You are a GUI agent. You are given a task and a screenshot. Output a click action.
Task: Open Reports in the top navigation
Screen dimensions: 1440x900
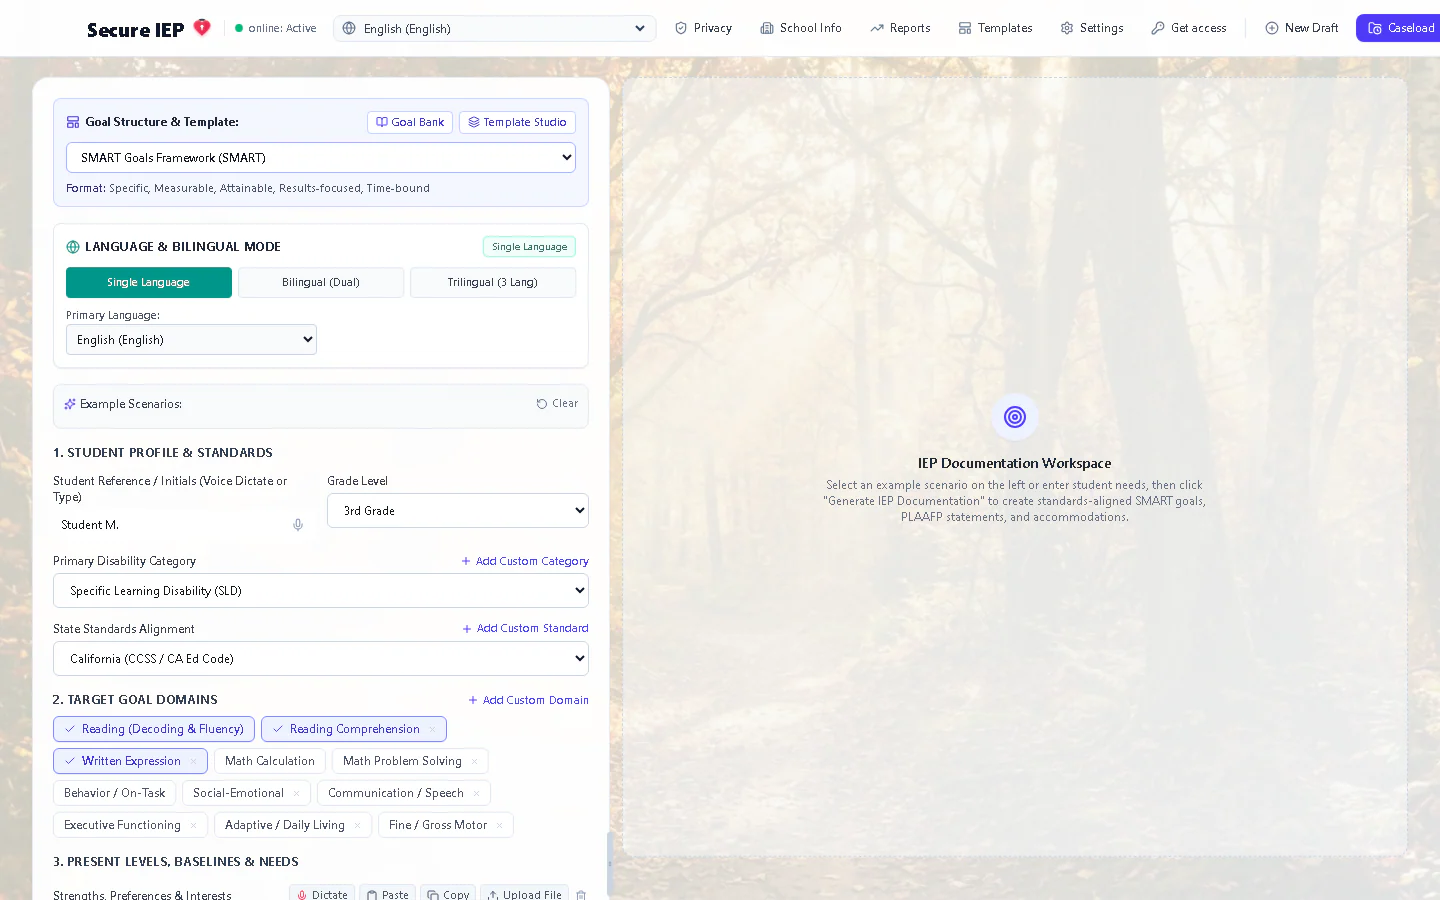pos(900,28)
